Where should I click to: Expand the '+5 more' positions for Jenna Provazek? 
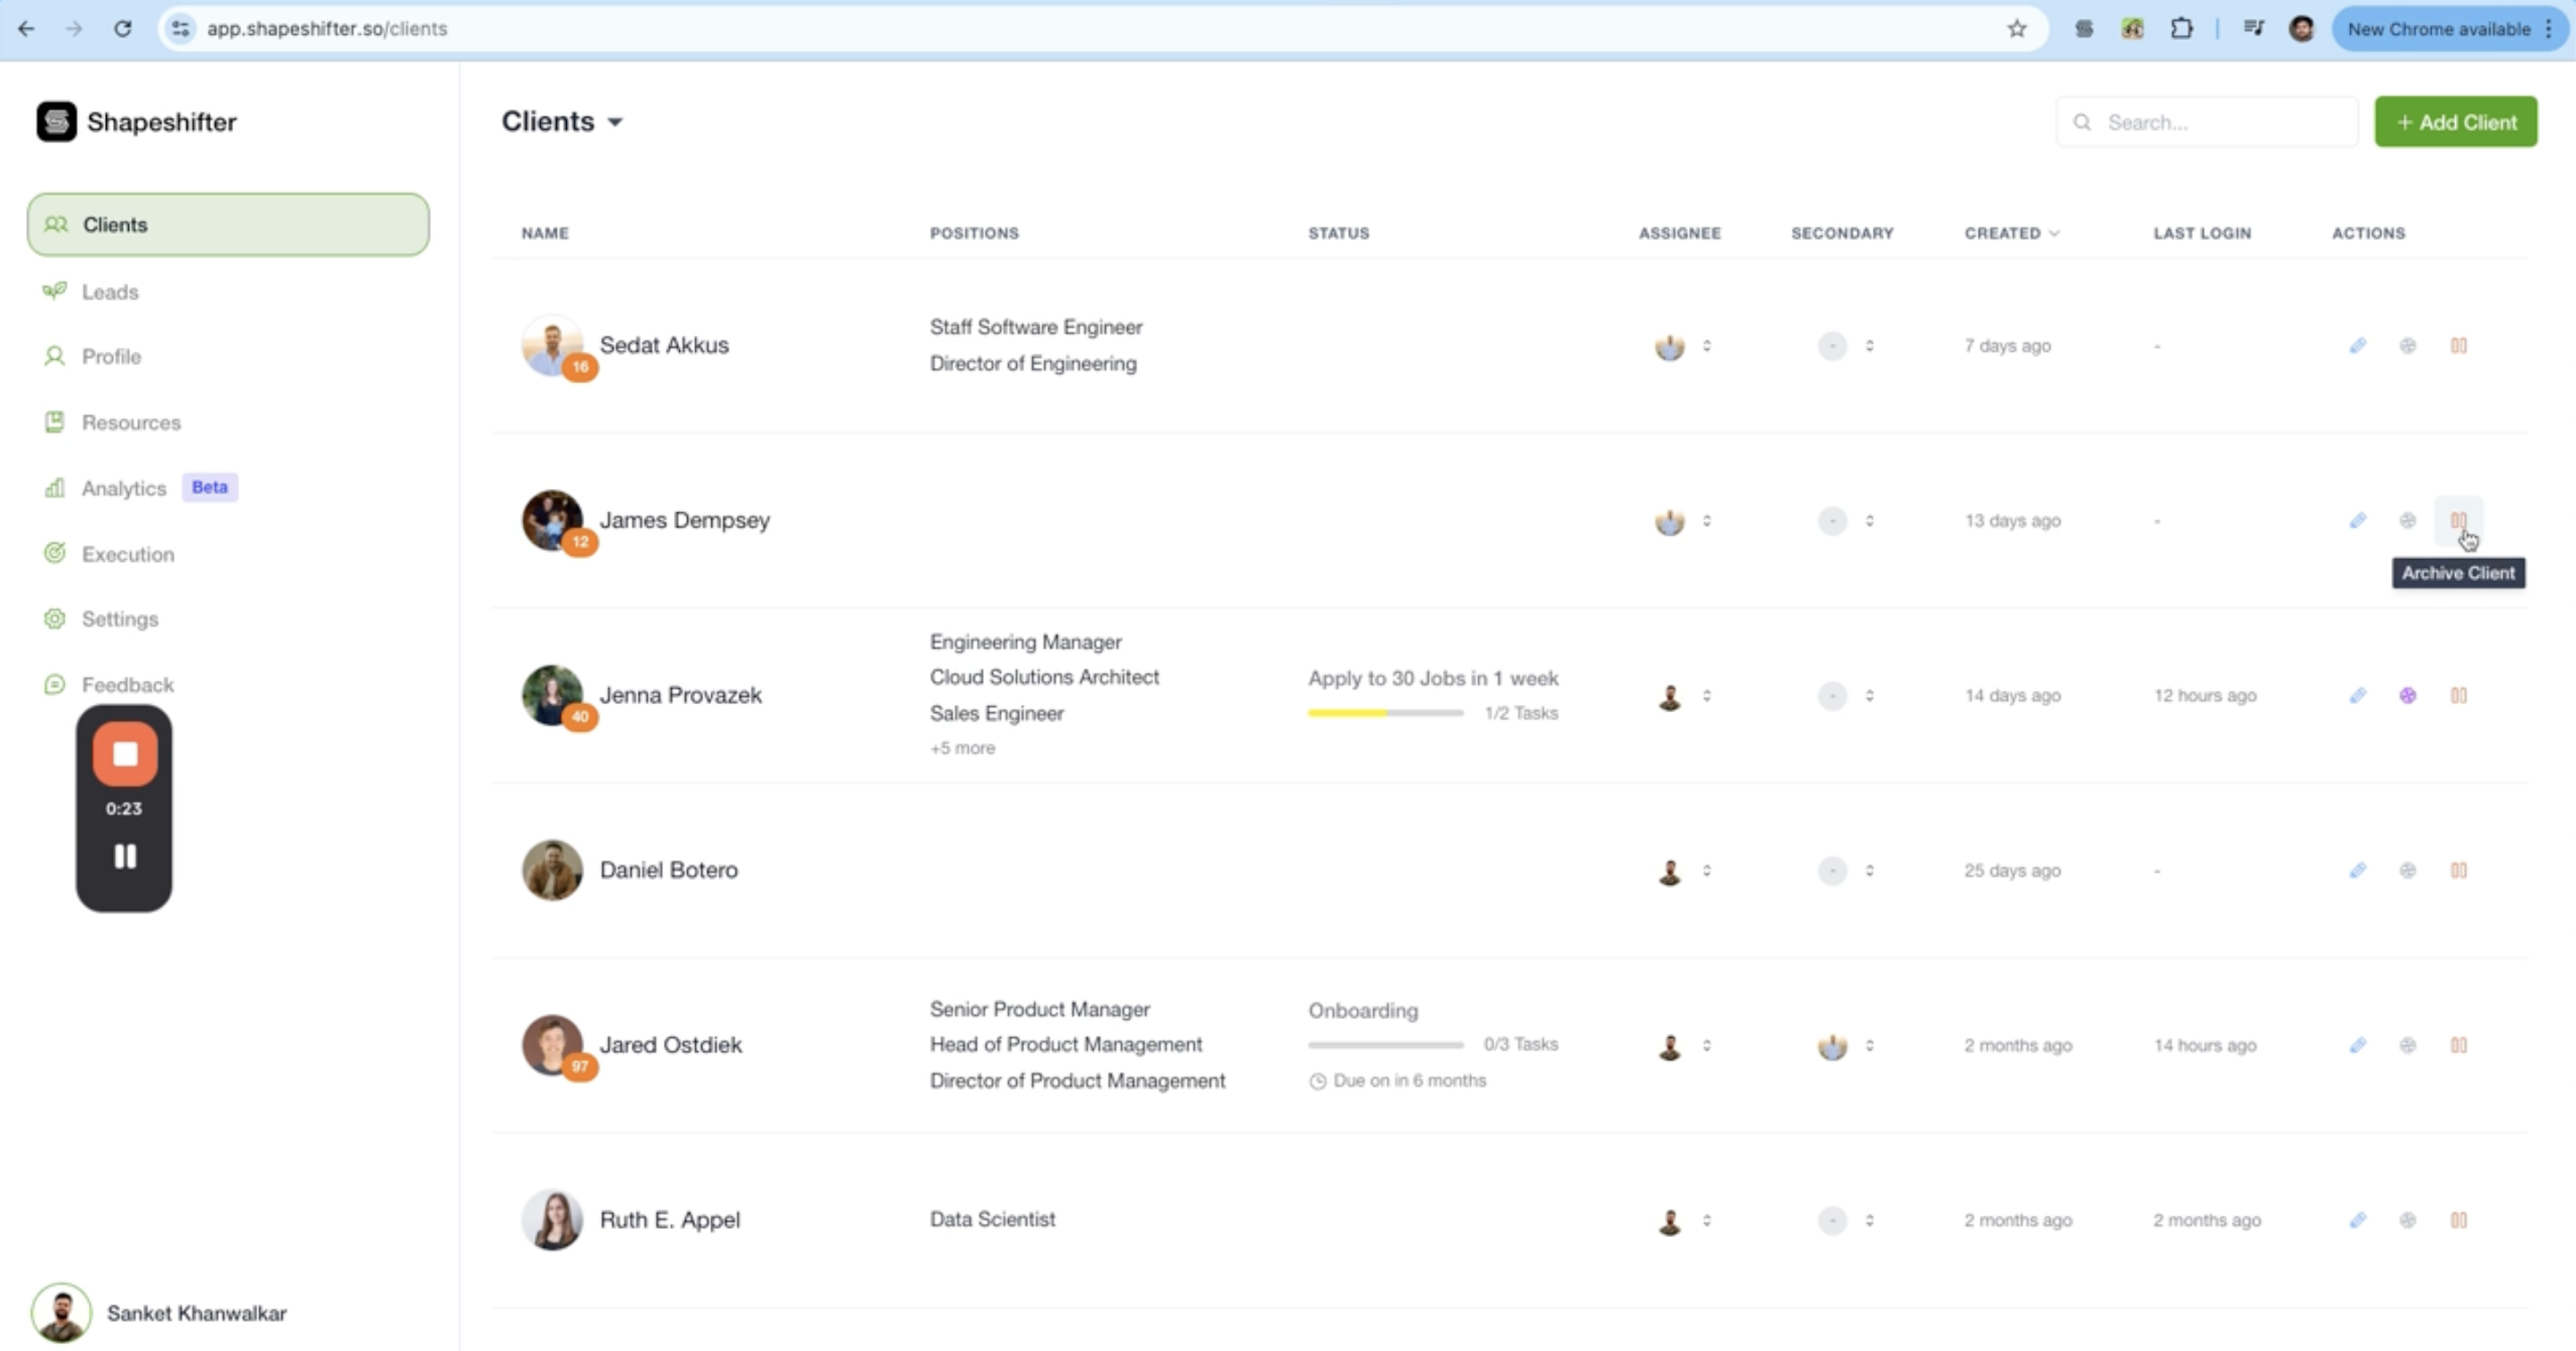pyautogui.click(x=961, y=748)
